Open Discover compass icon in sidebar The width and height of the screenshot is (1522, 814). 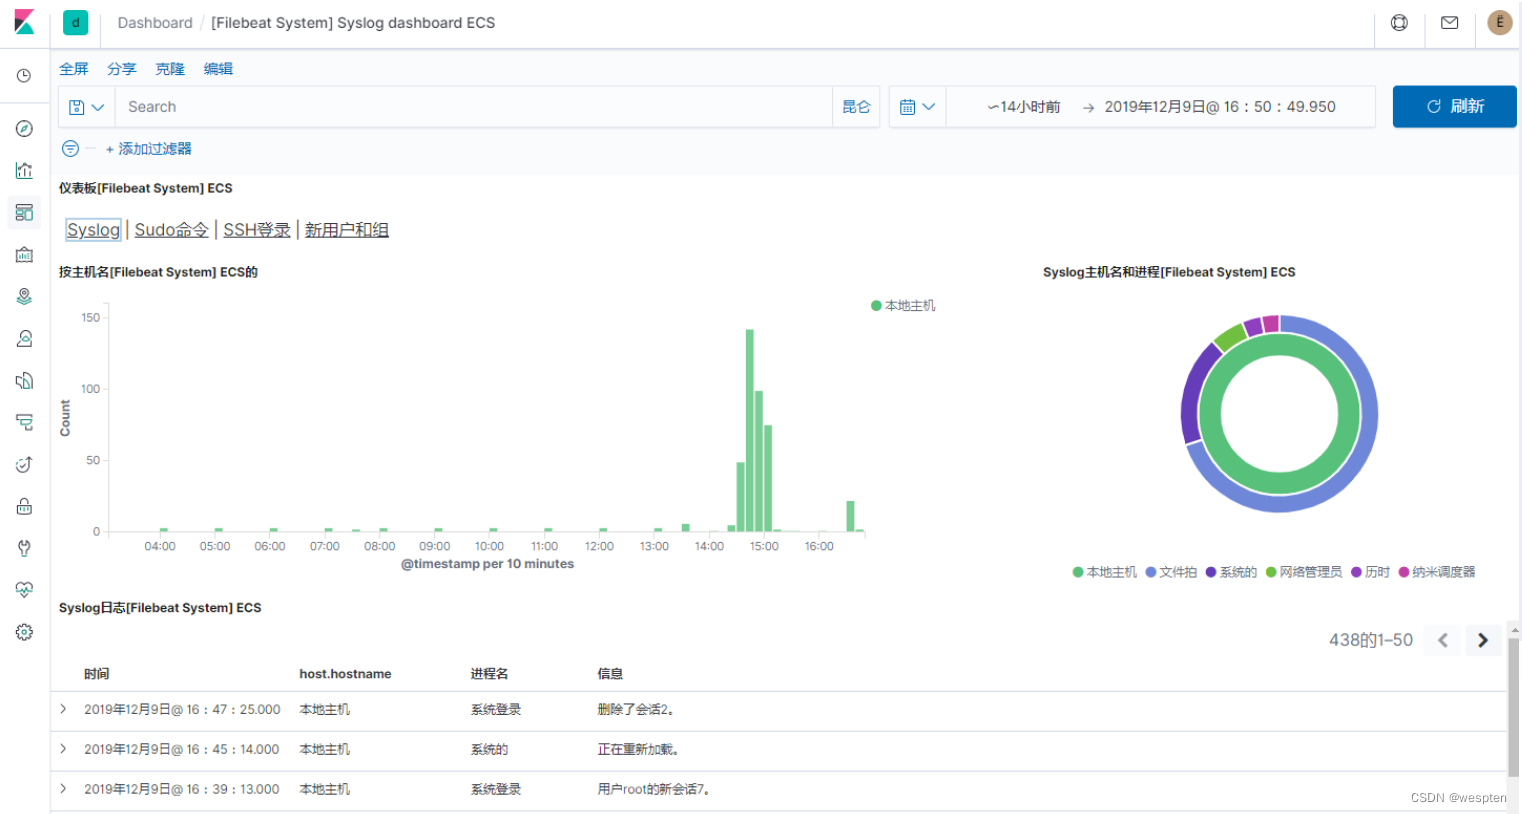[x=24, y=129]
